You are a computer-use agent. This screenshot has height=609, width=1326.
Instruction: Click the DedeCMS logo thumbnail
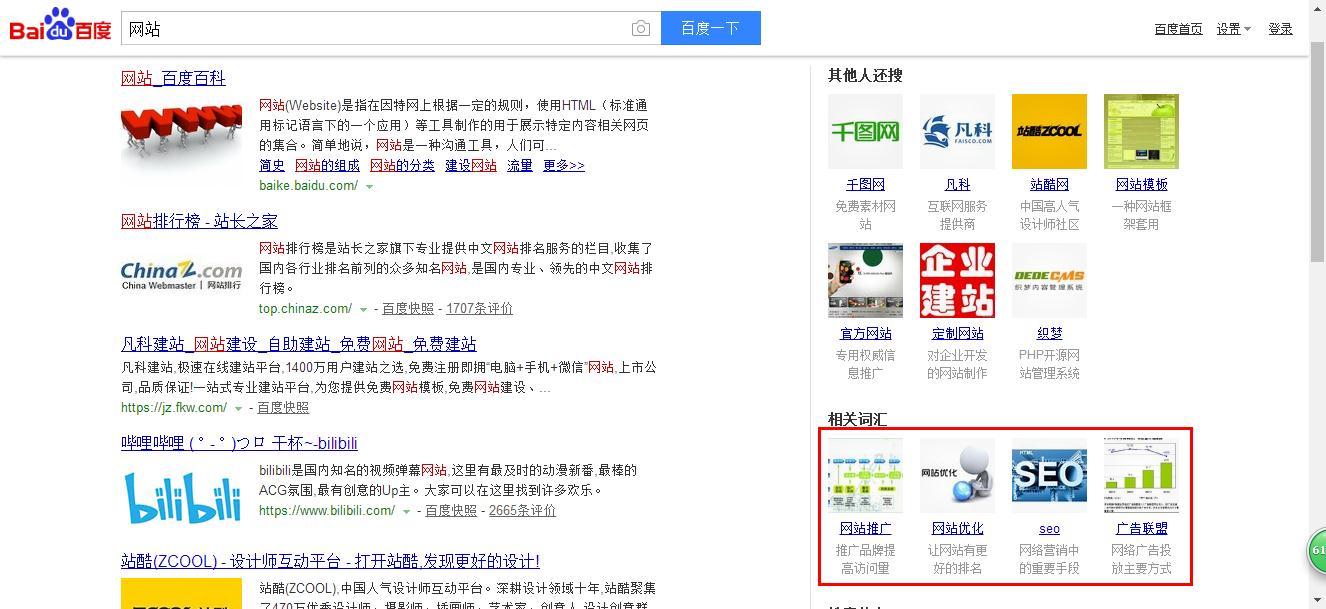pos(1049,281)
